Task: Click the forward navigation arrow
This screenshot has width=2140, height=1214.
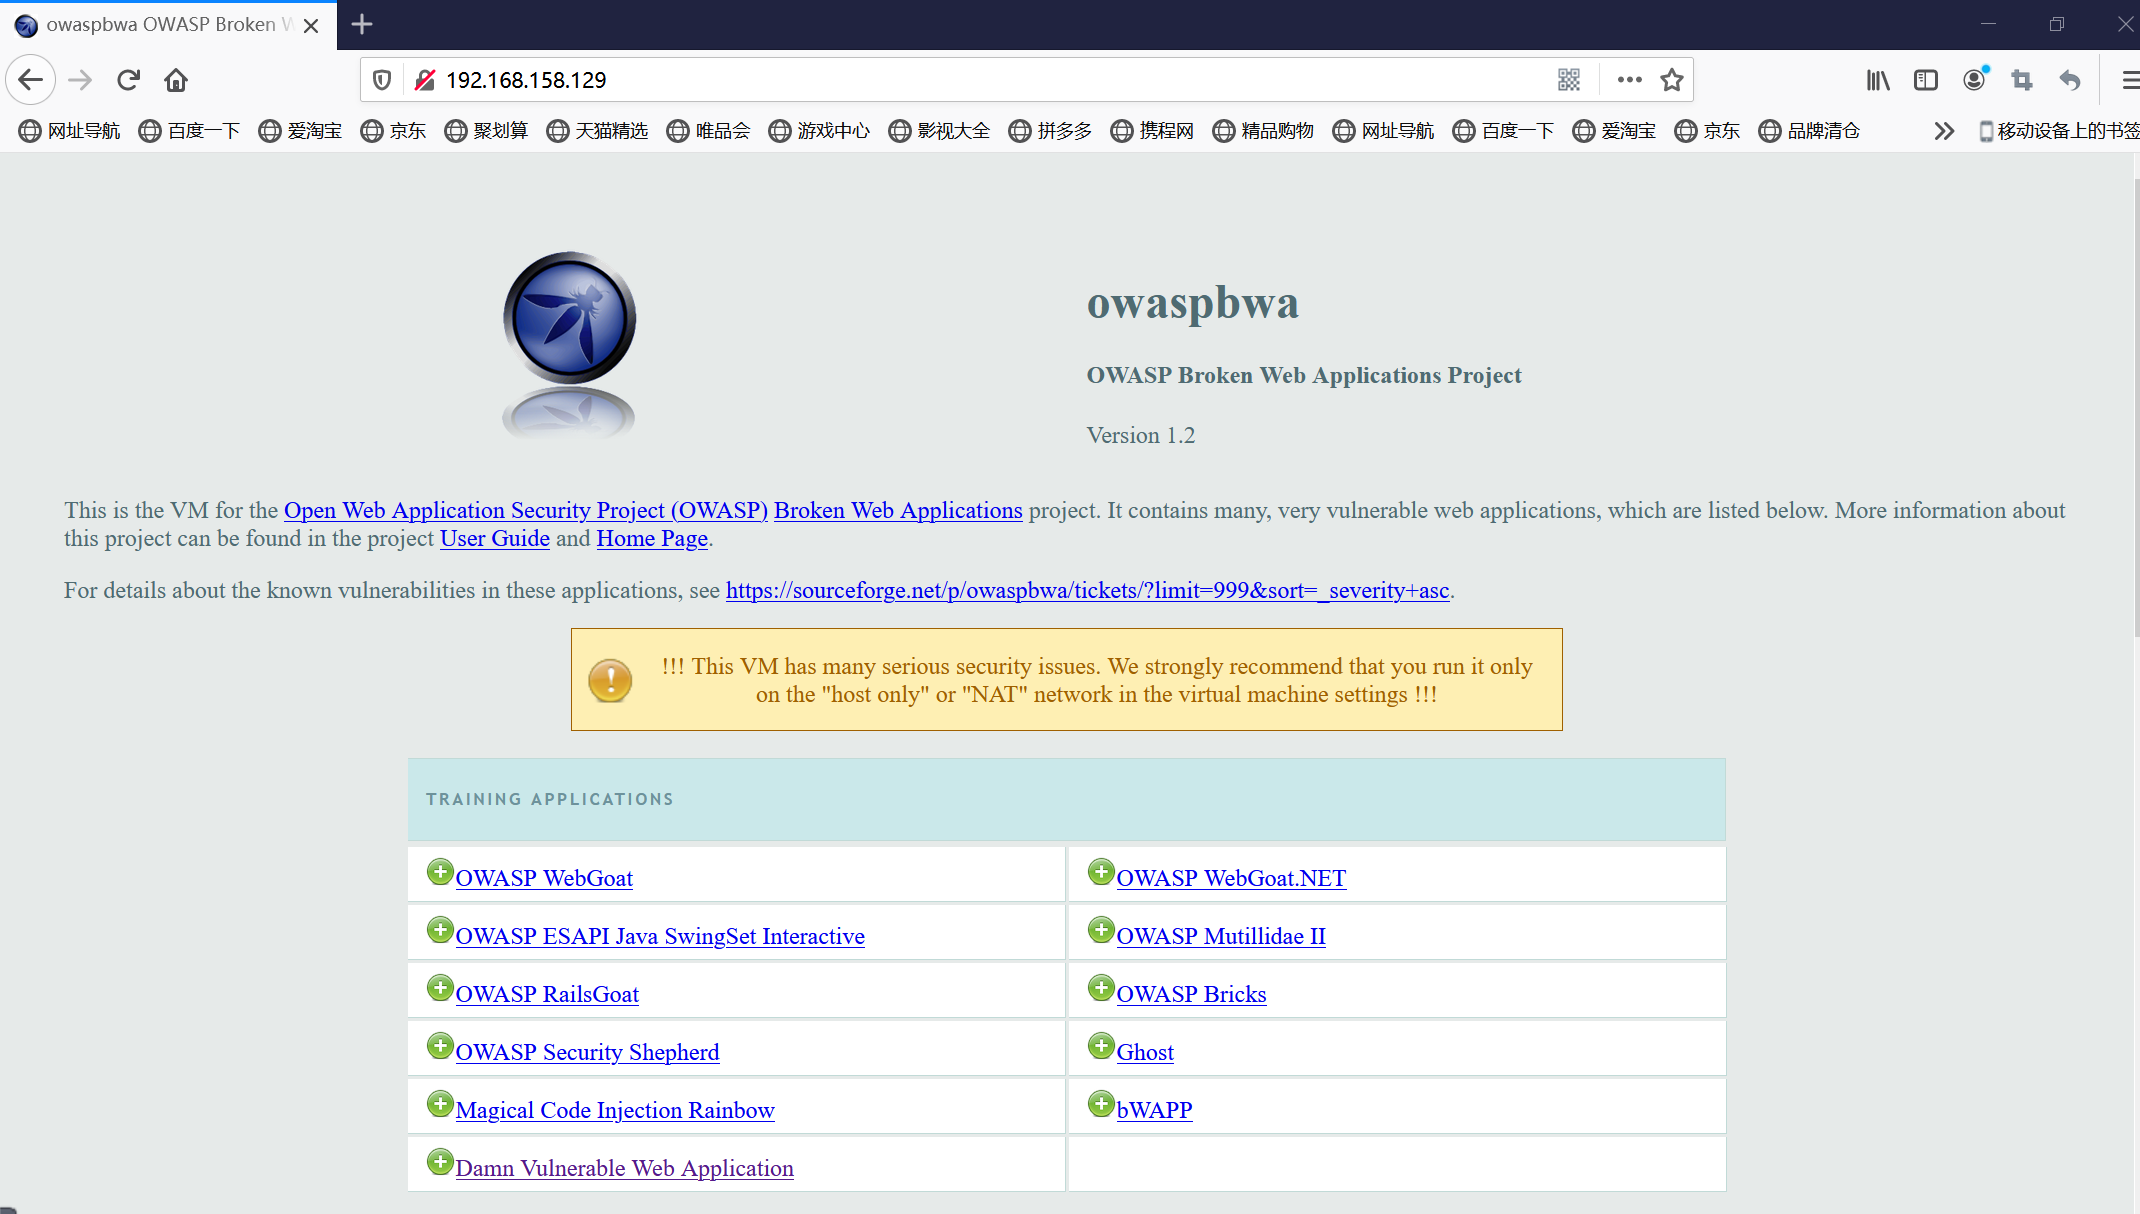Action: point(80,80)
